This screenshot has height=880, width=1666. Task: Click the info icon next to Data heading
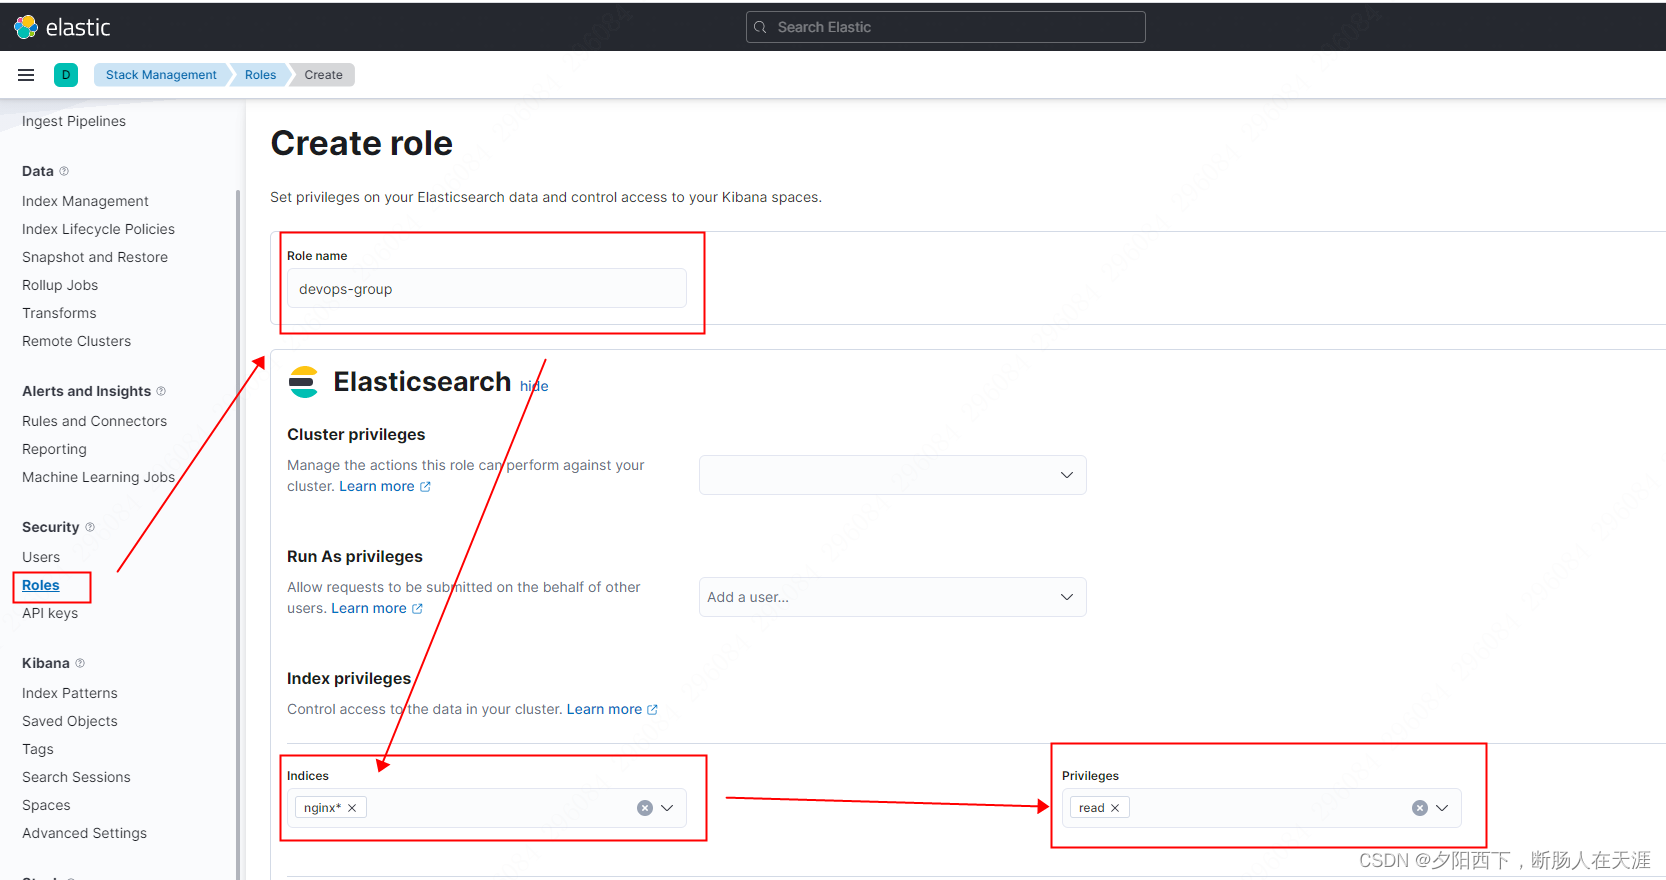pos(64,171)
